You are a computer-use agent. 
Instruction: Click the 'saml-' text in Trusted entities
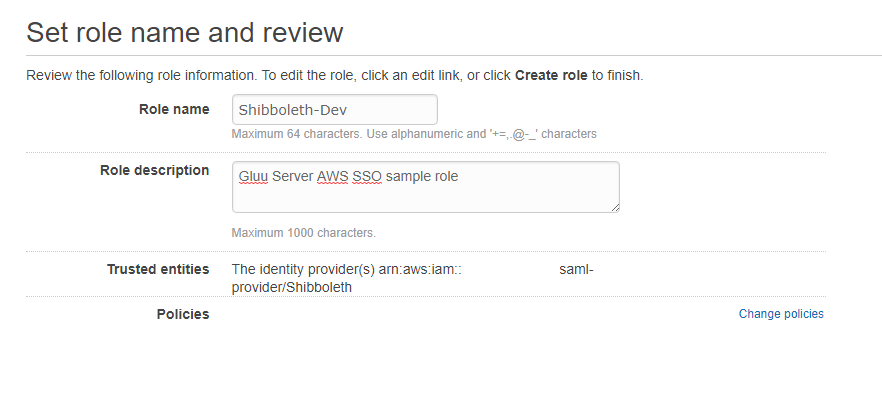click(x=576, y=269)
